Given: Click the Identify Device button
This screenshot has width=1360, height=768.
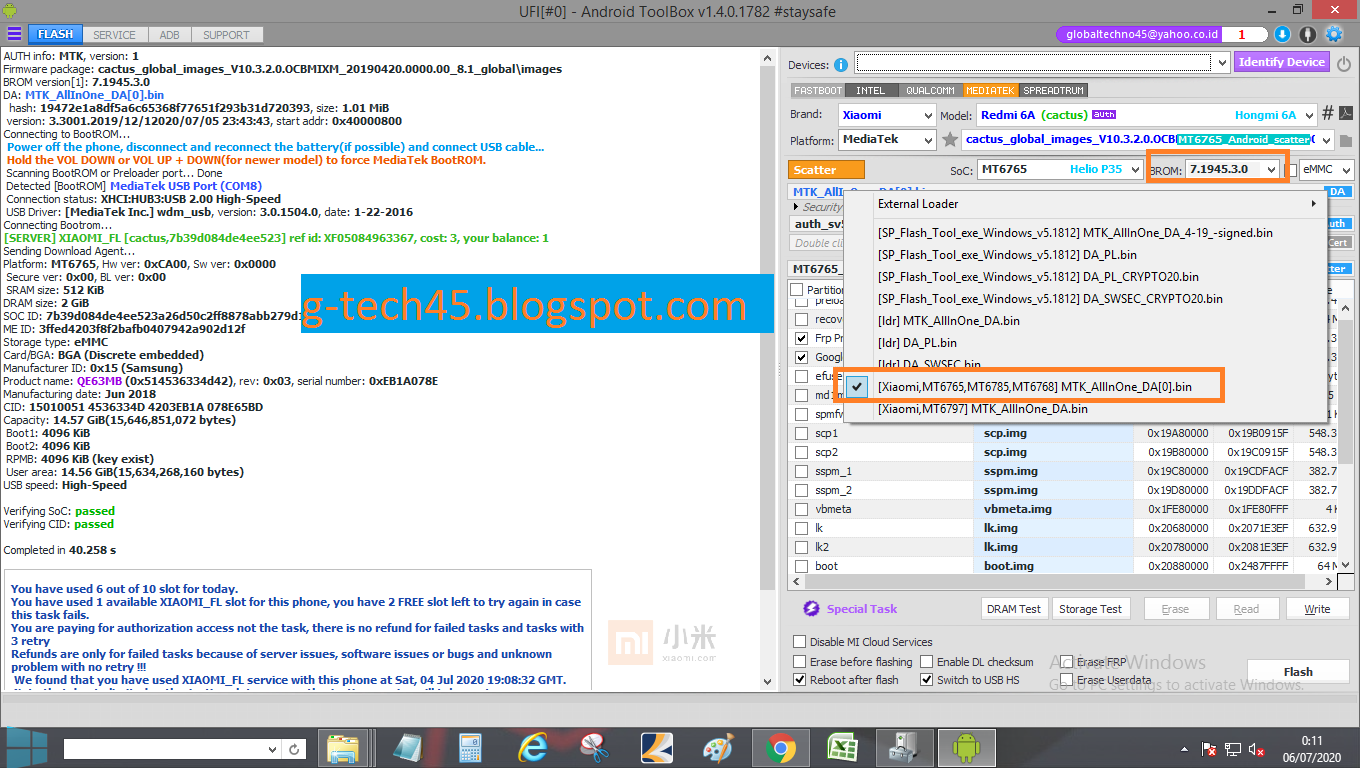Looking at the screenshot, I should (1282, 62).
